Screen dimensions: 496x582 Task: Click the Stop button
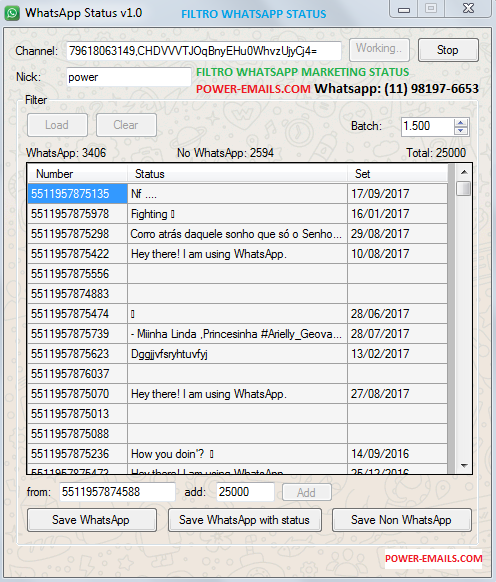point(448,50)
